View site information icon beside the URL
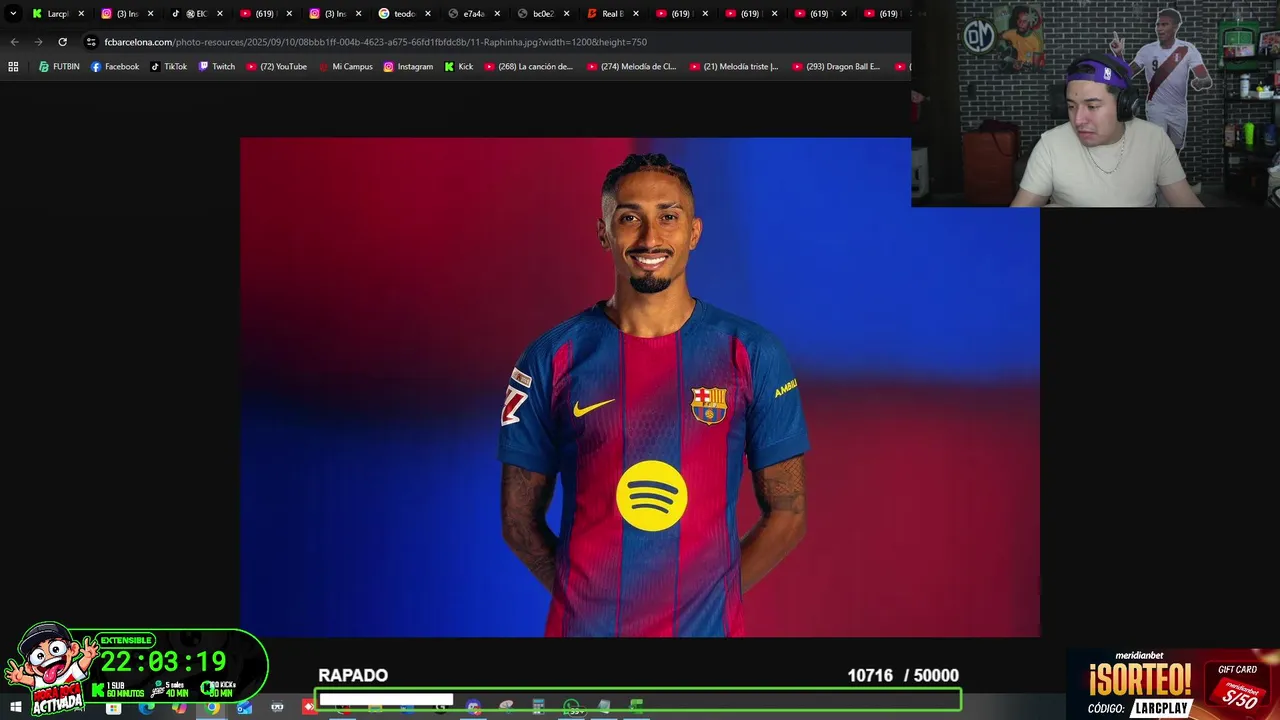This screenshot has width=1280, height=720. click(91, 42)
